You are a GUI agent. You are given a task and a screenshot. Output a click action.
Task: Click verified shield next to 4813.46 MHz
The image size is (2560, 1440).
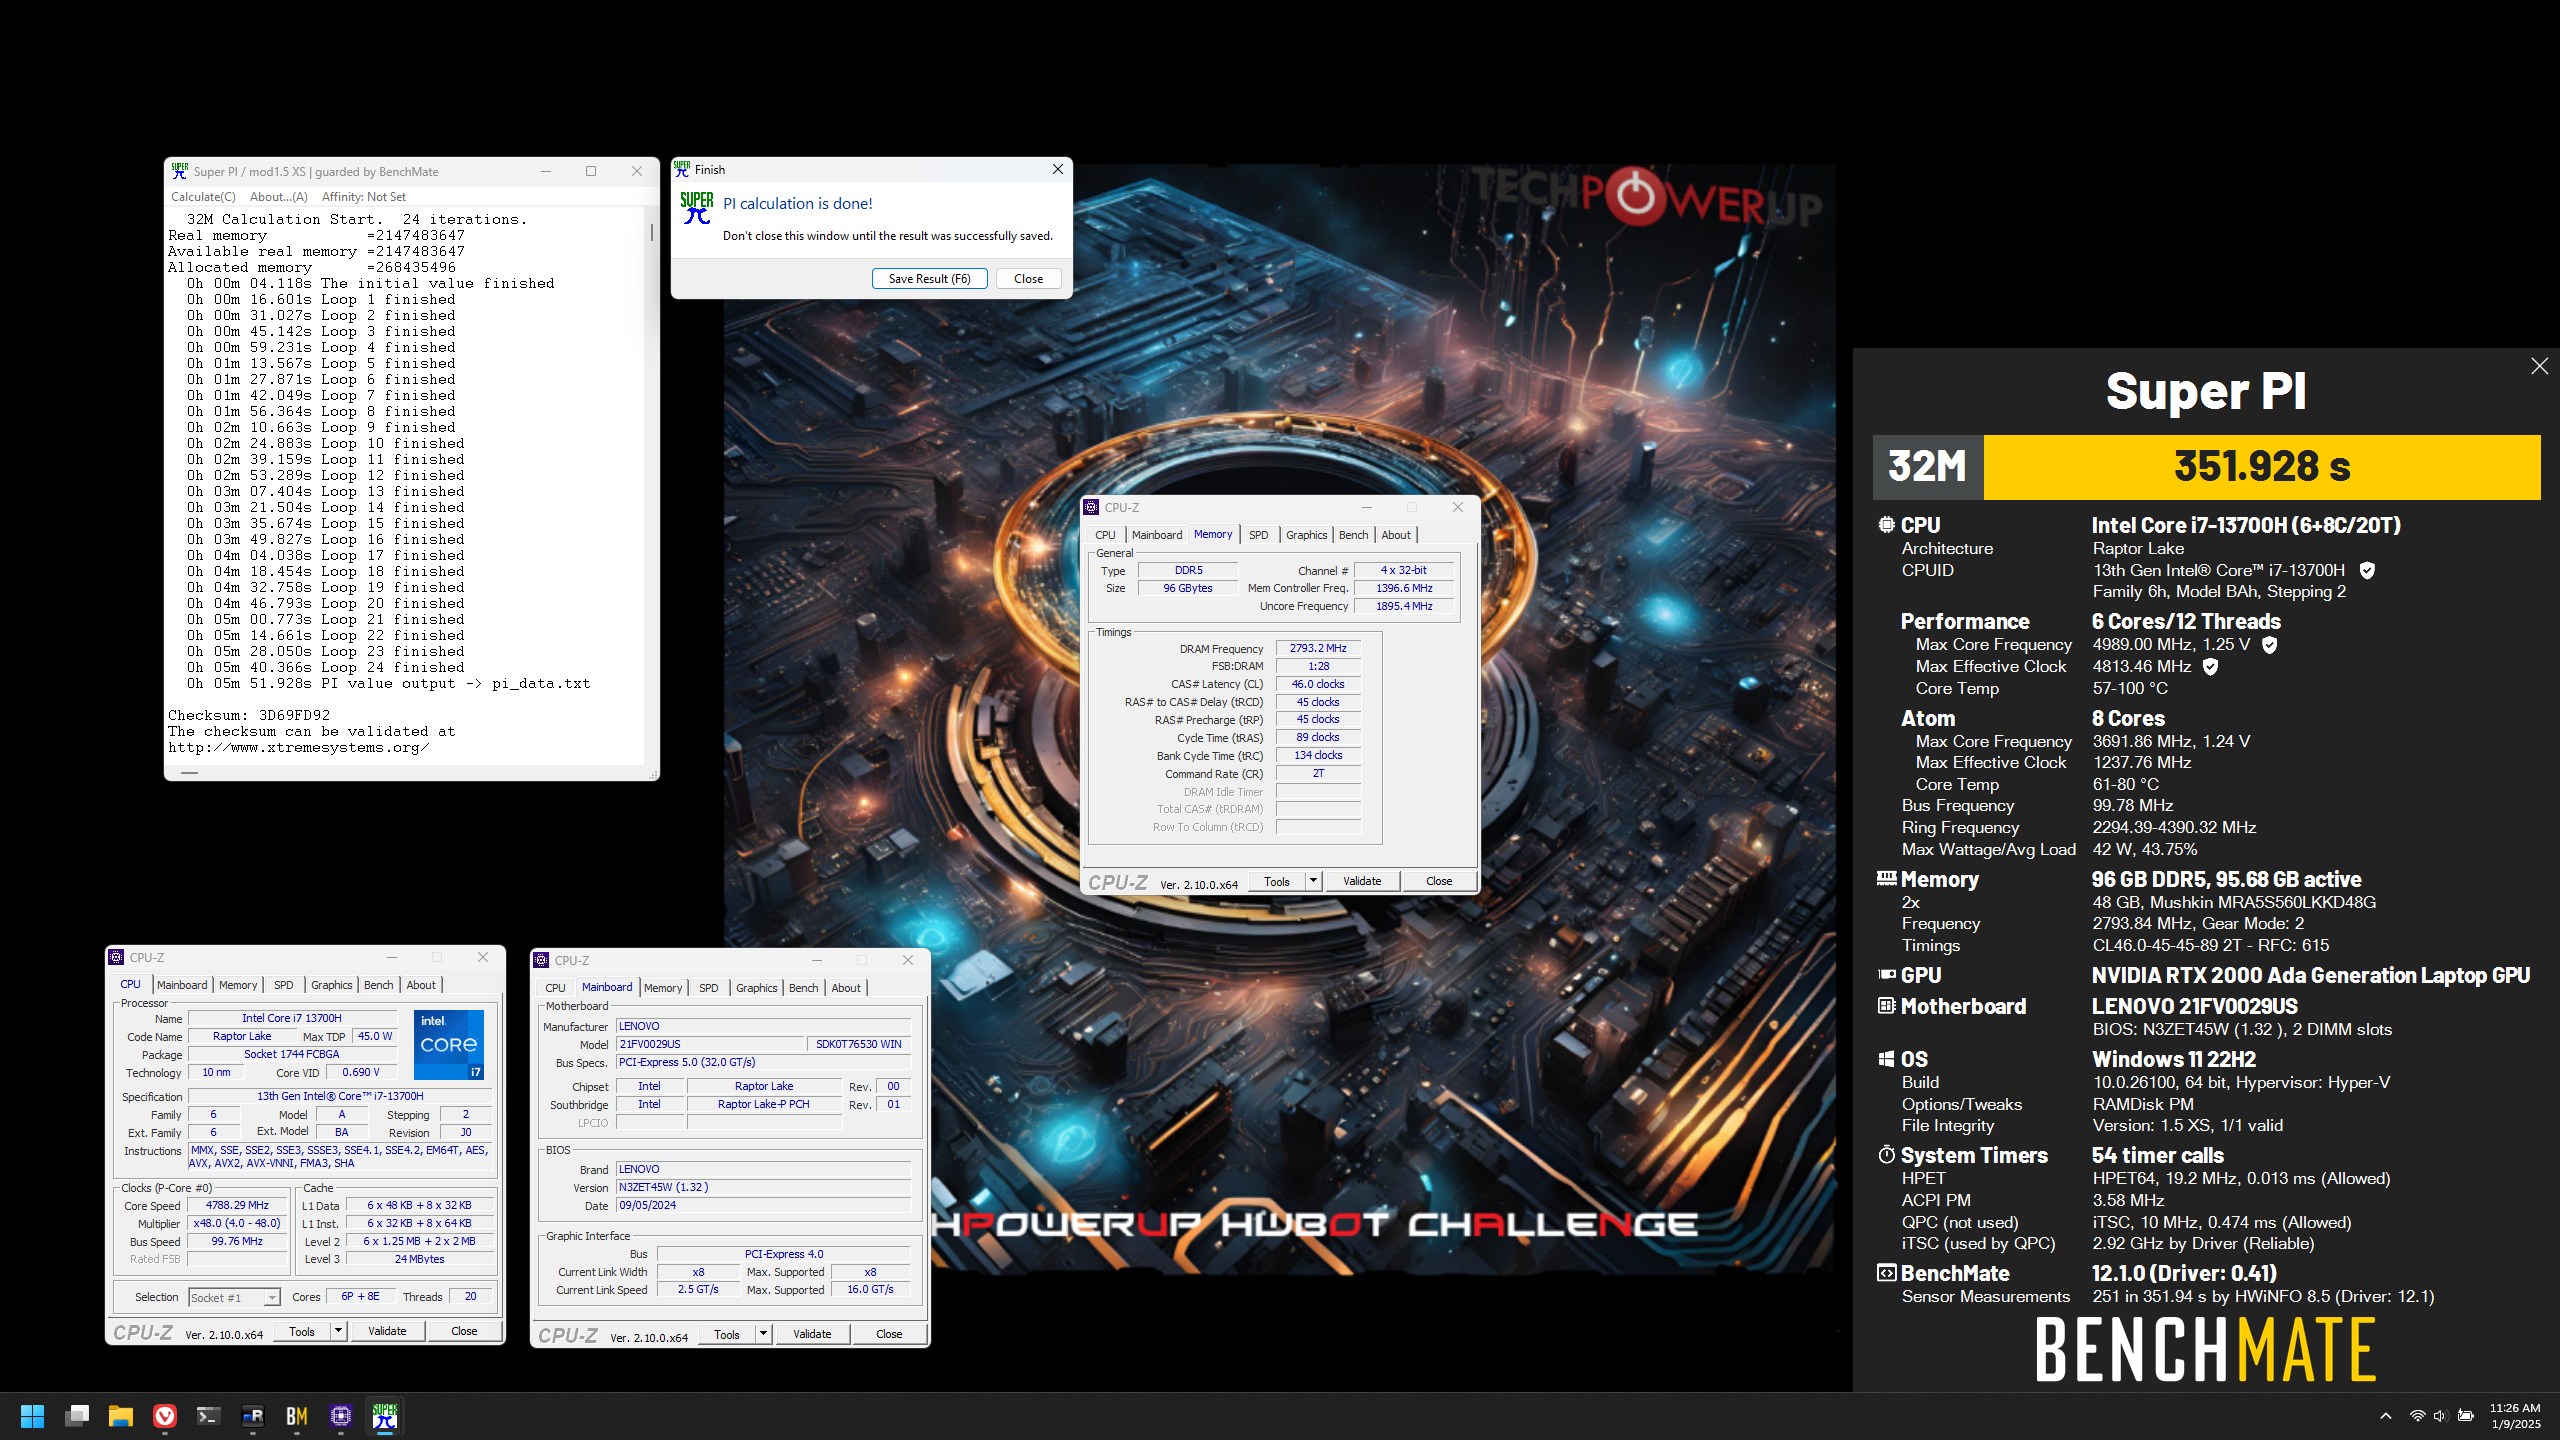pyautogui.click(x=2211, y=667)
